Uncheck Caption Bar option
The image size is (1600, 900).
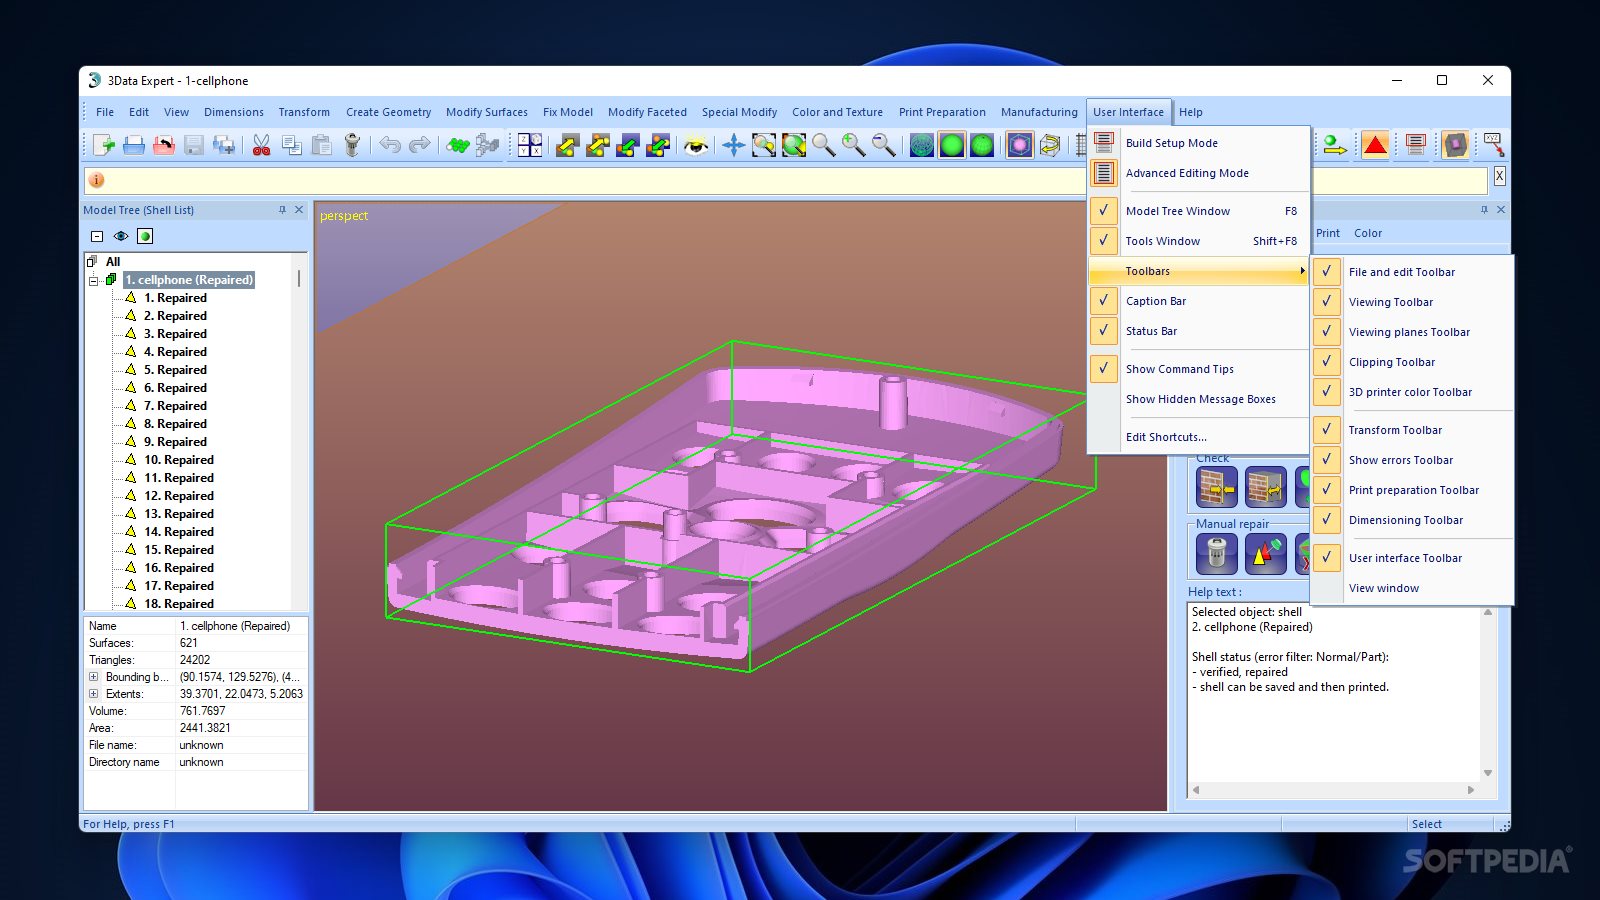(x=1103, y=301)
